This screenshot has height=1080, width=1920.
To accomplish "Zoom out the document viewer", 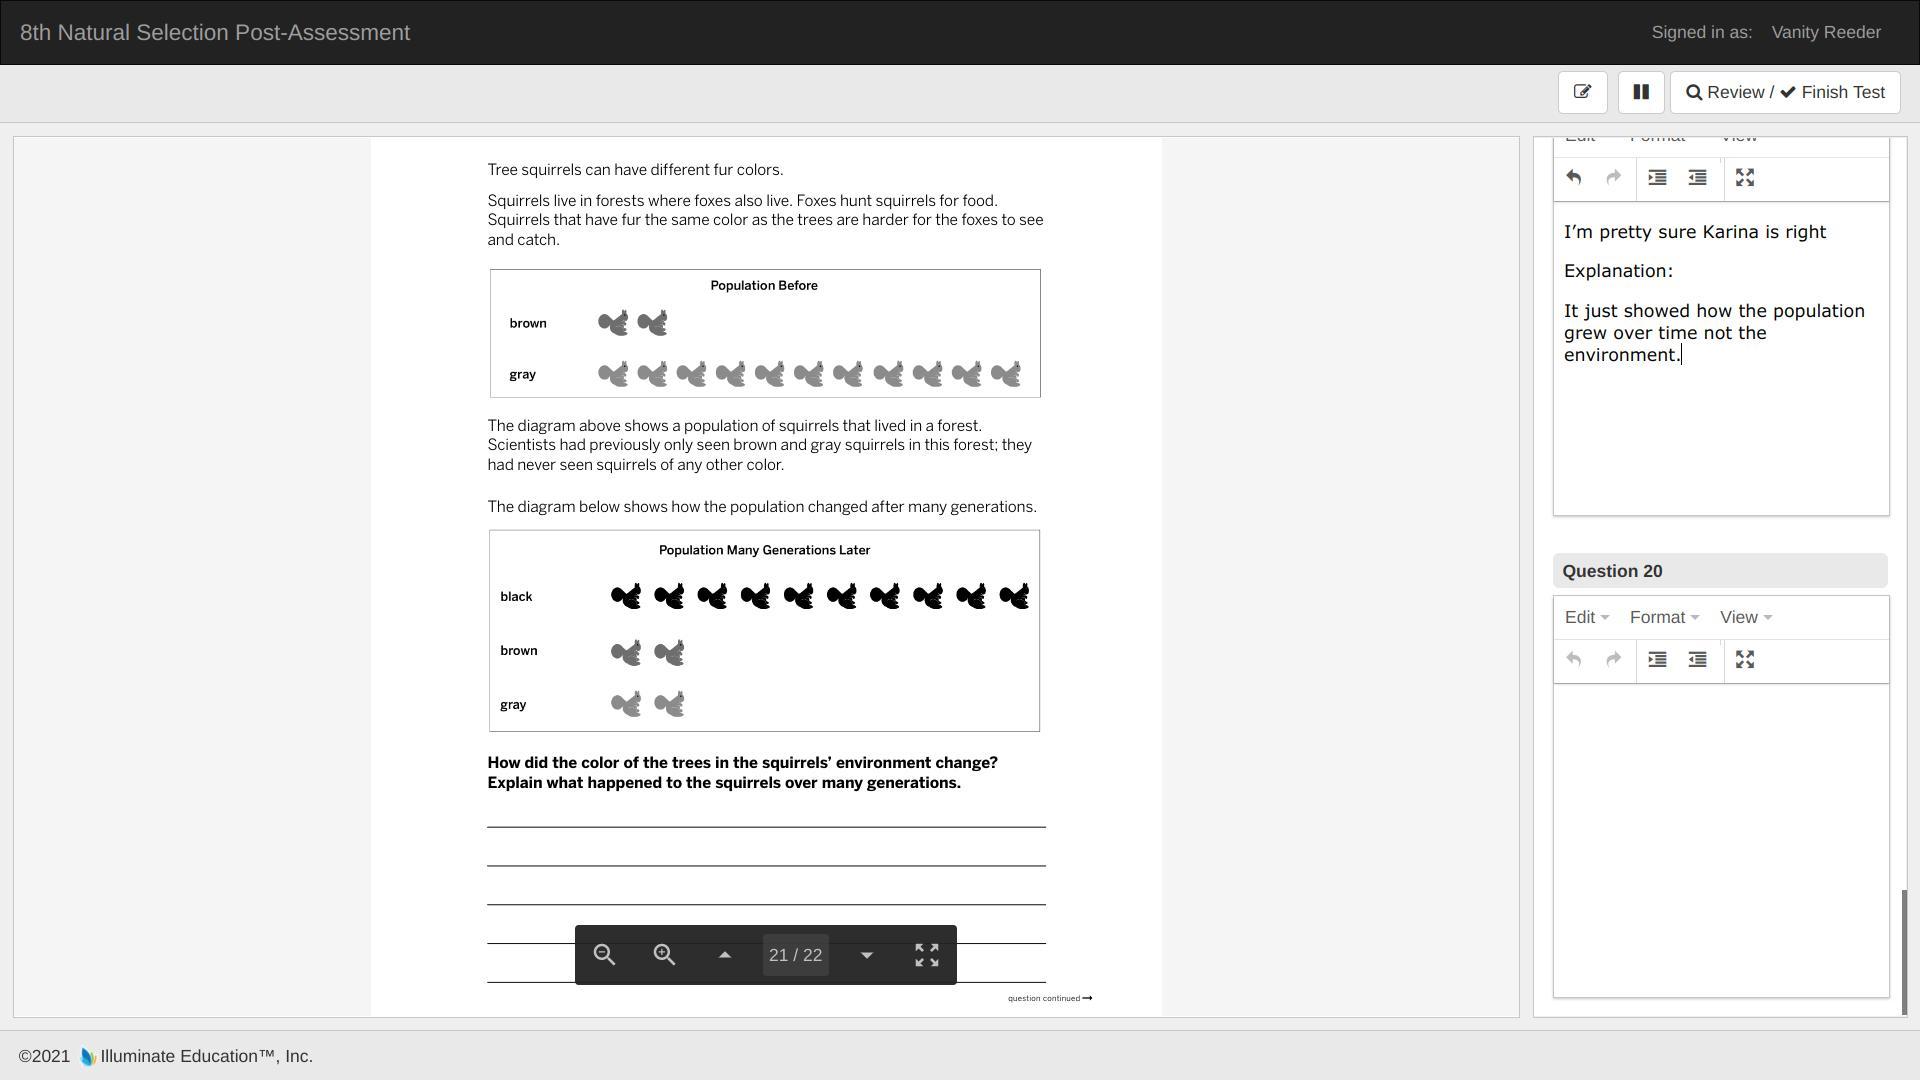I will point(604,955).
